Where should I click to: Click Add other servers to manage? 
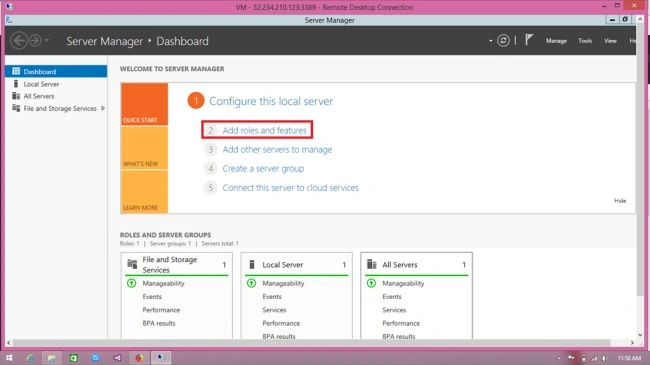277,149
